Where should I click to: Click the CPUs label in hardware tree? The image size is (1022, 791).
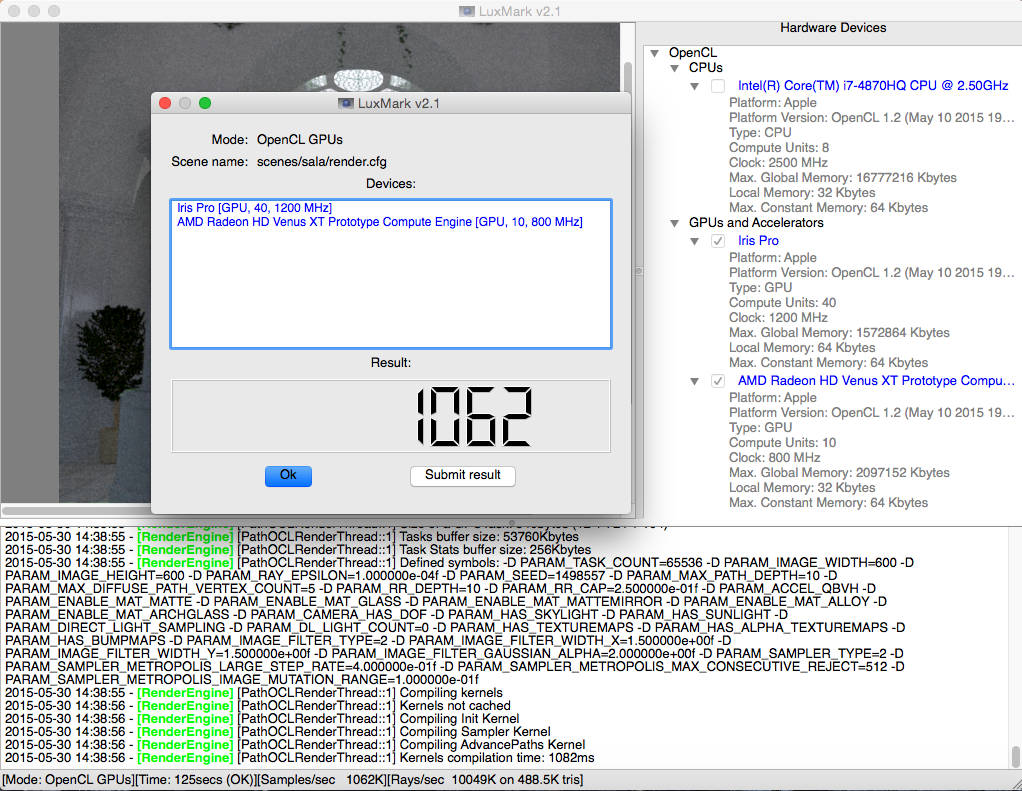(x=705, y=68)
